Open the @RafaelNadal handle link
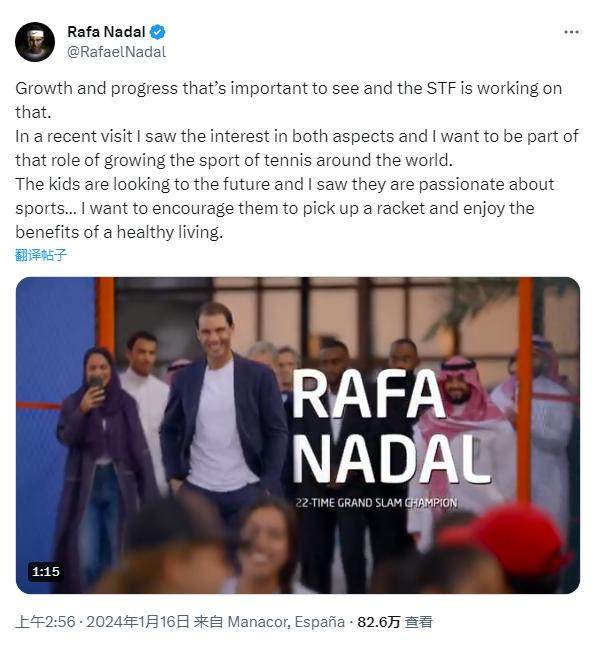Image resolution: width=596 pixels, height=647 pixels. 116,52
